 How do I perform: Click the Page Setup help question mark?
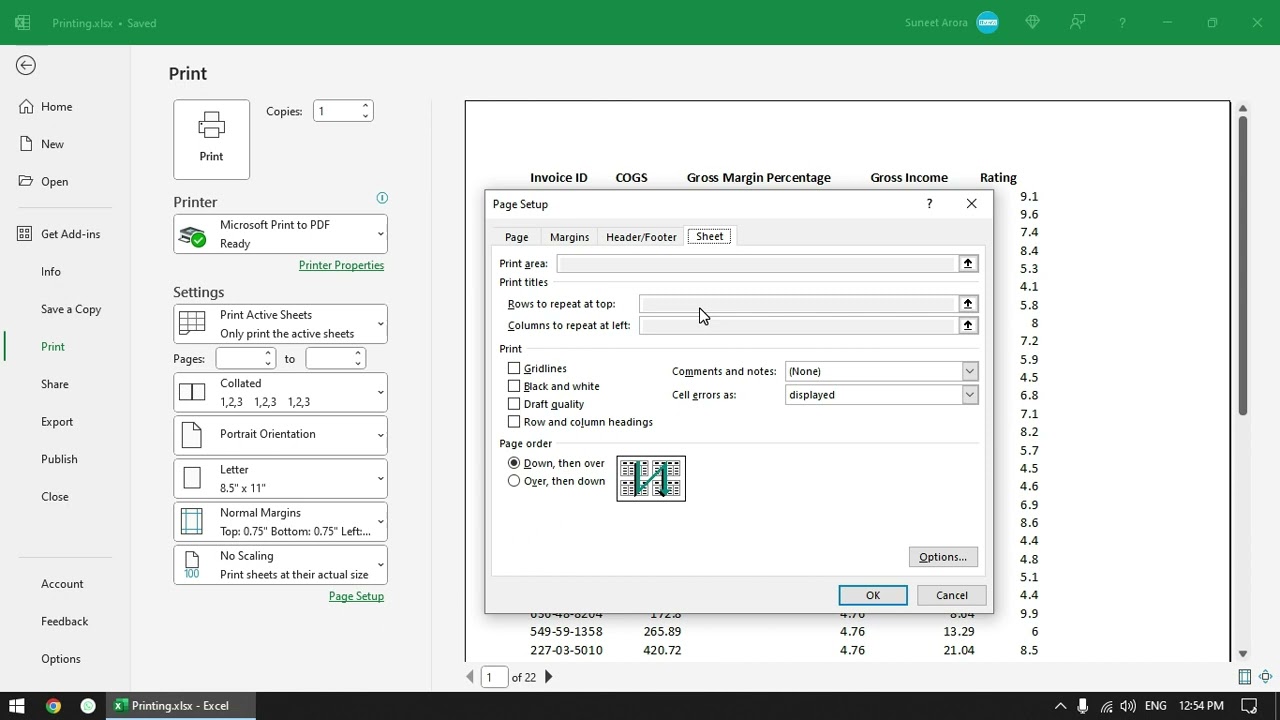(x=929, y=204)
